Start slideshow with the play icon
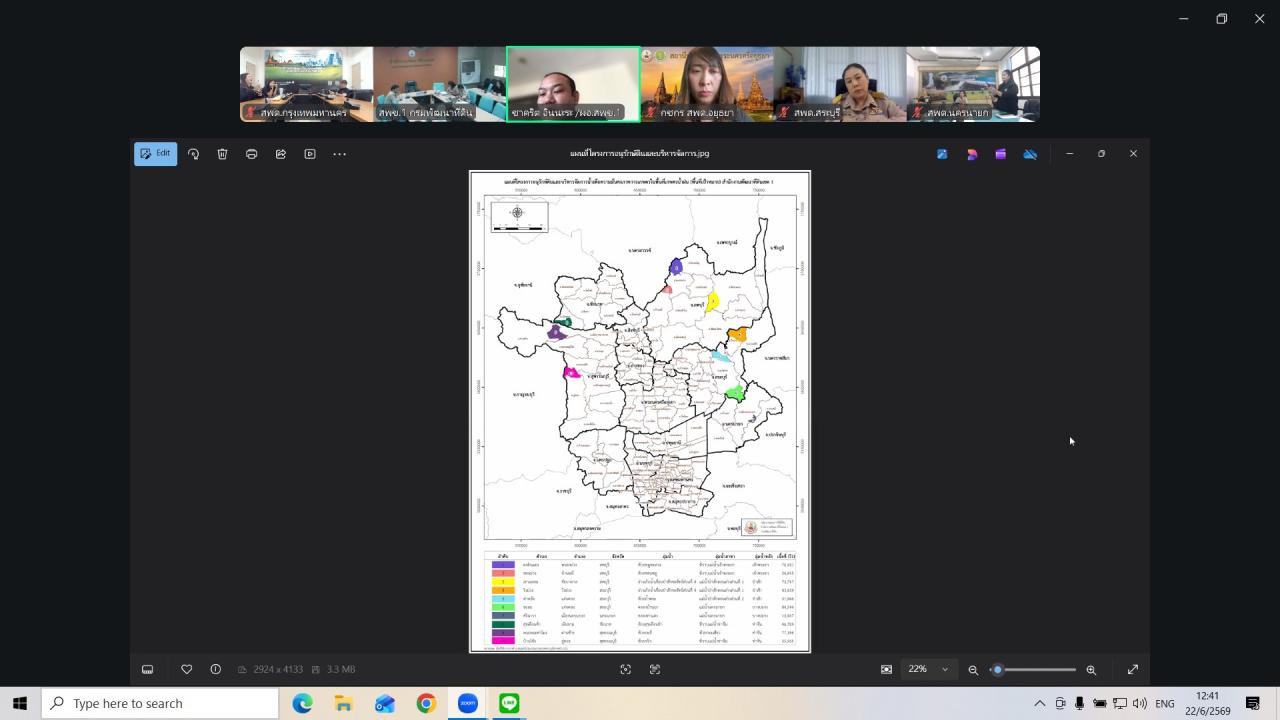This screenshot has height=720, width=1280. (x=310, y=154)
